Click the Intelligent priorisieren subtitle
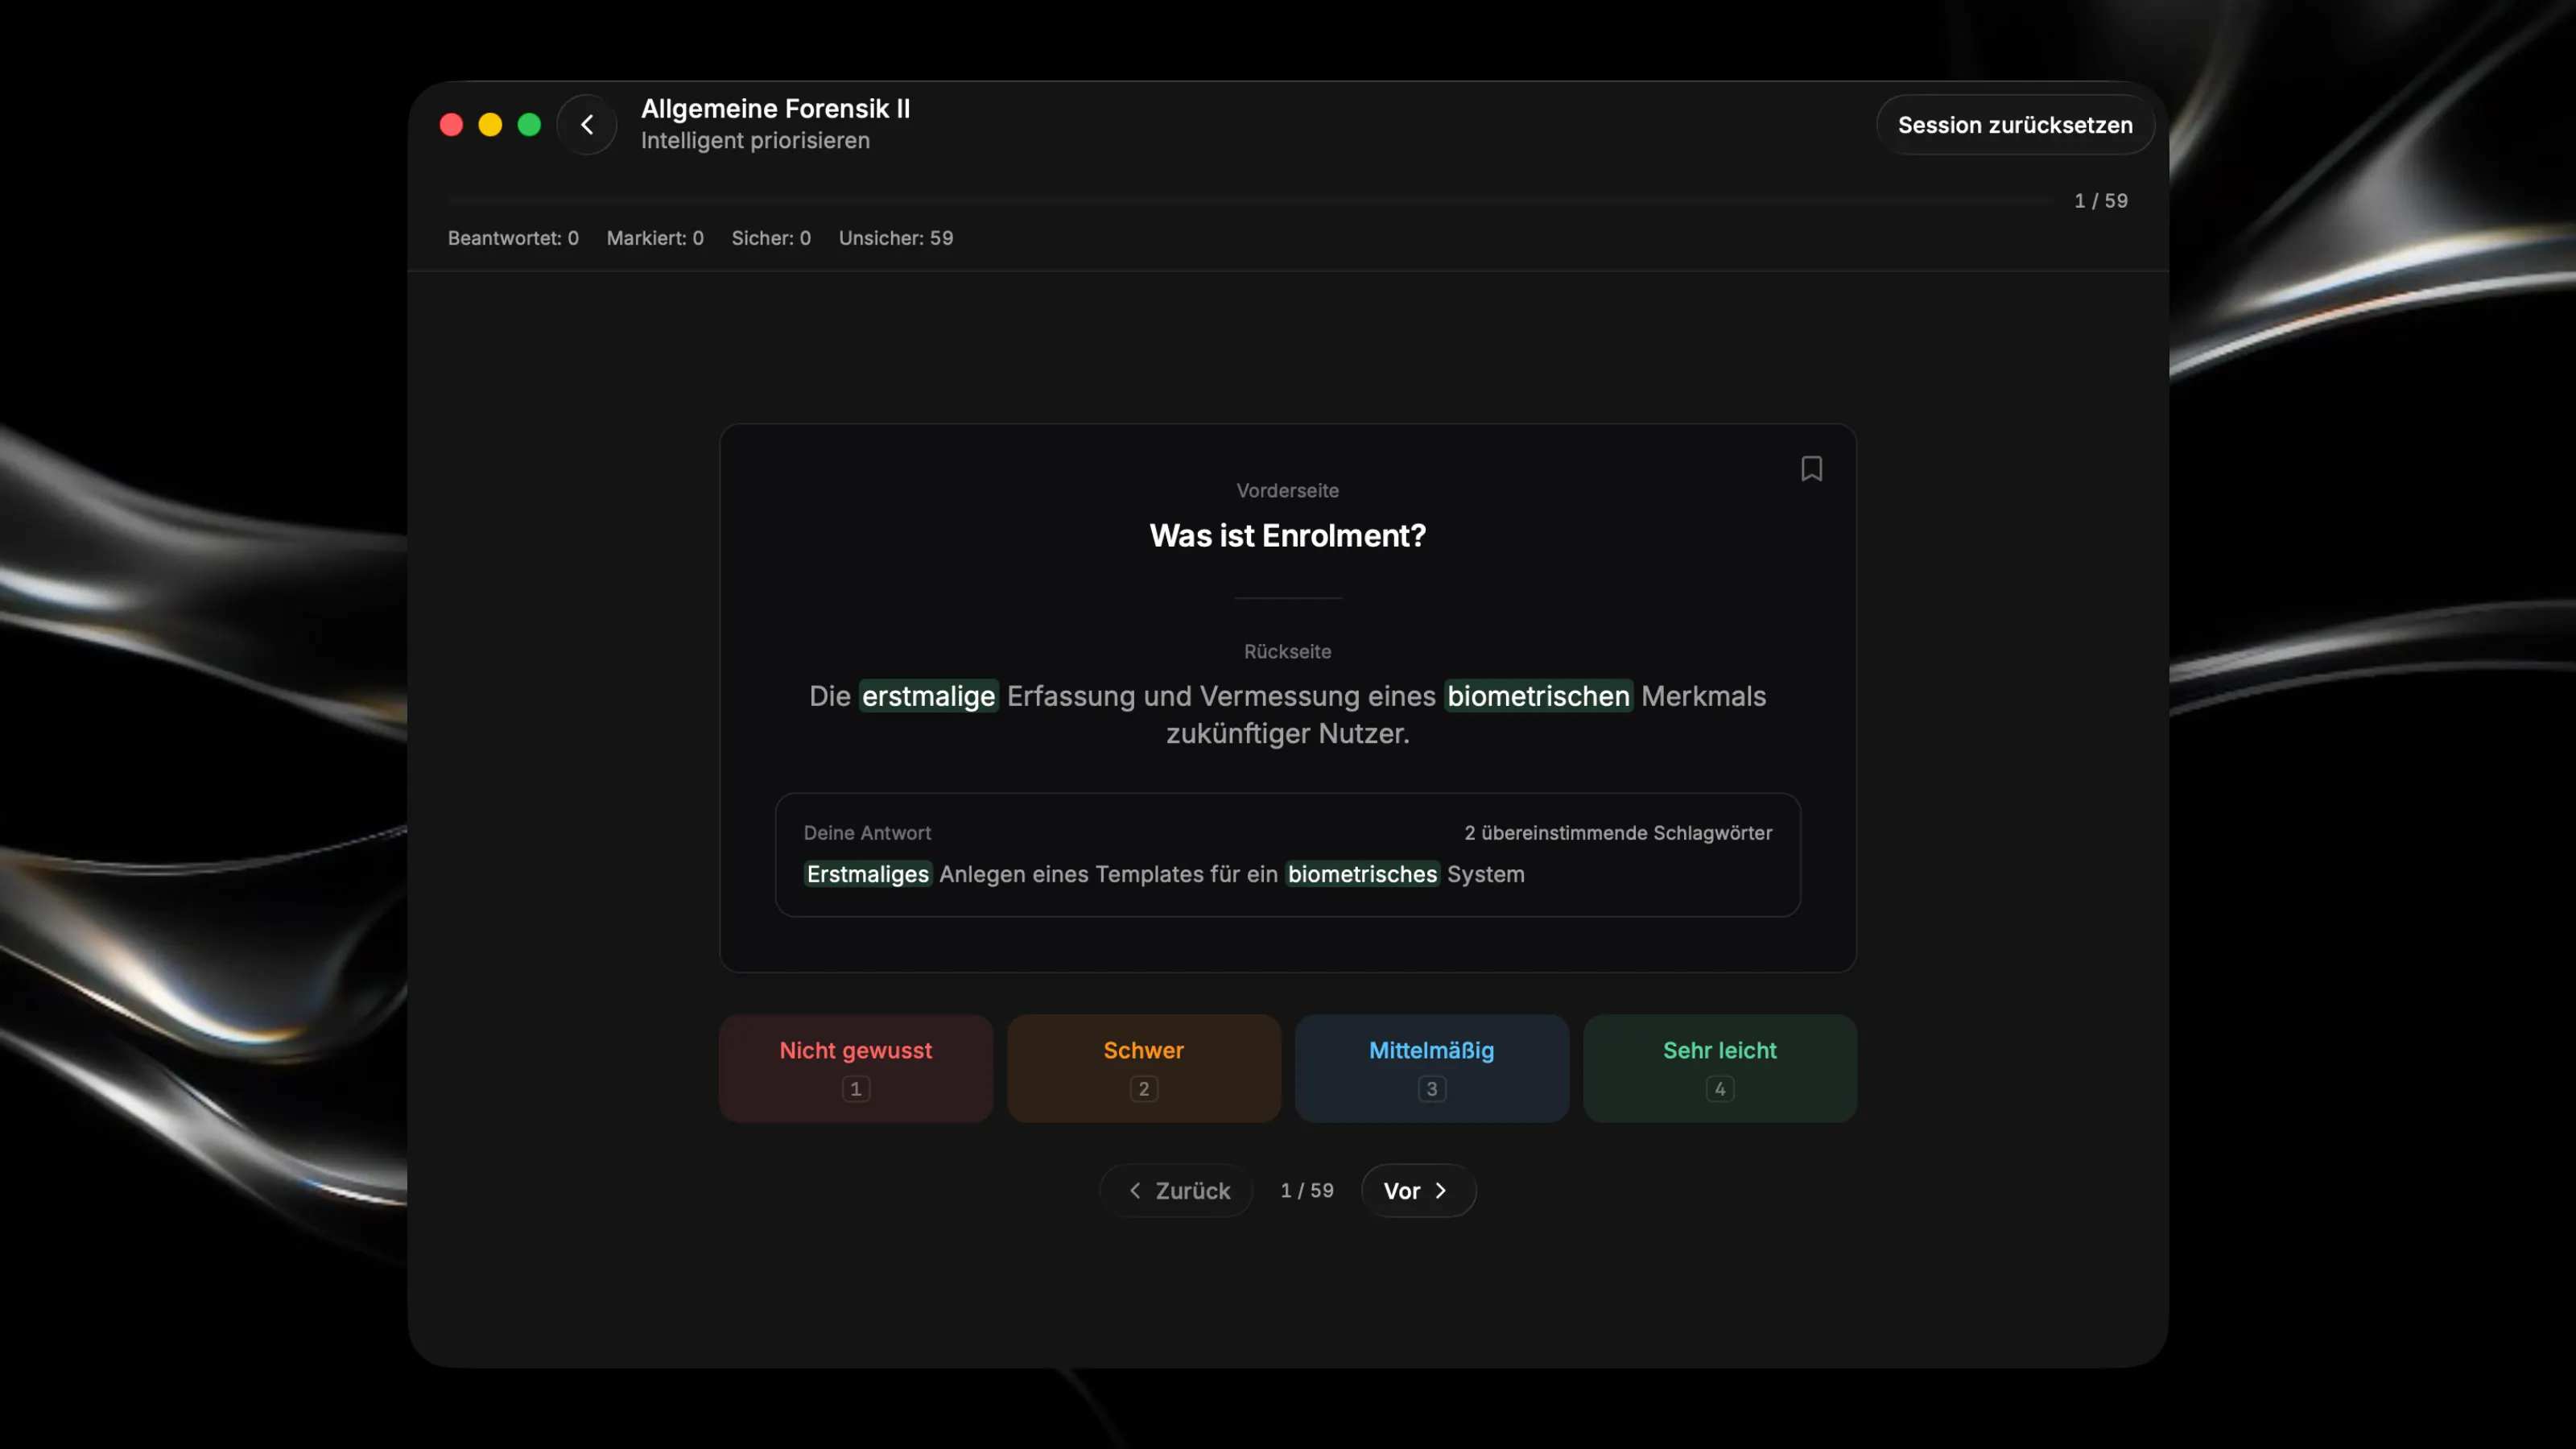 pyautogui.click(x=755, y=141)
